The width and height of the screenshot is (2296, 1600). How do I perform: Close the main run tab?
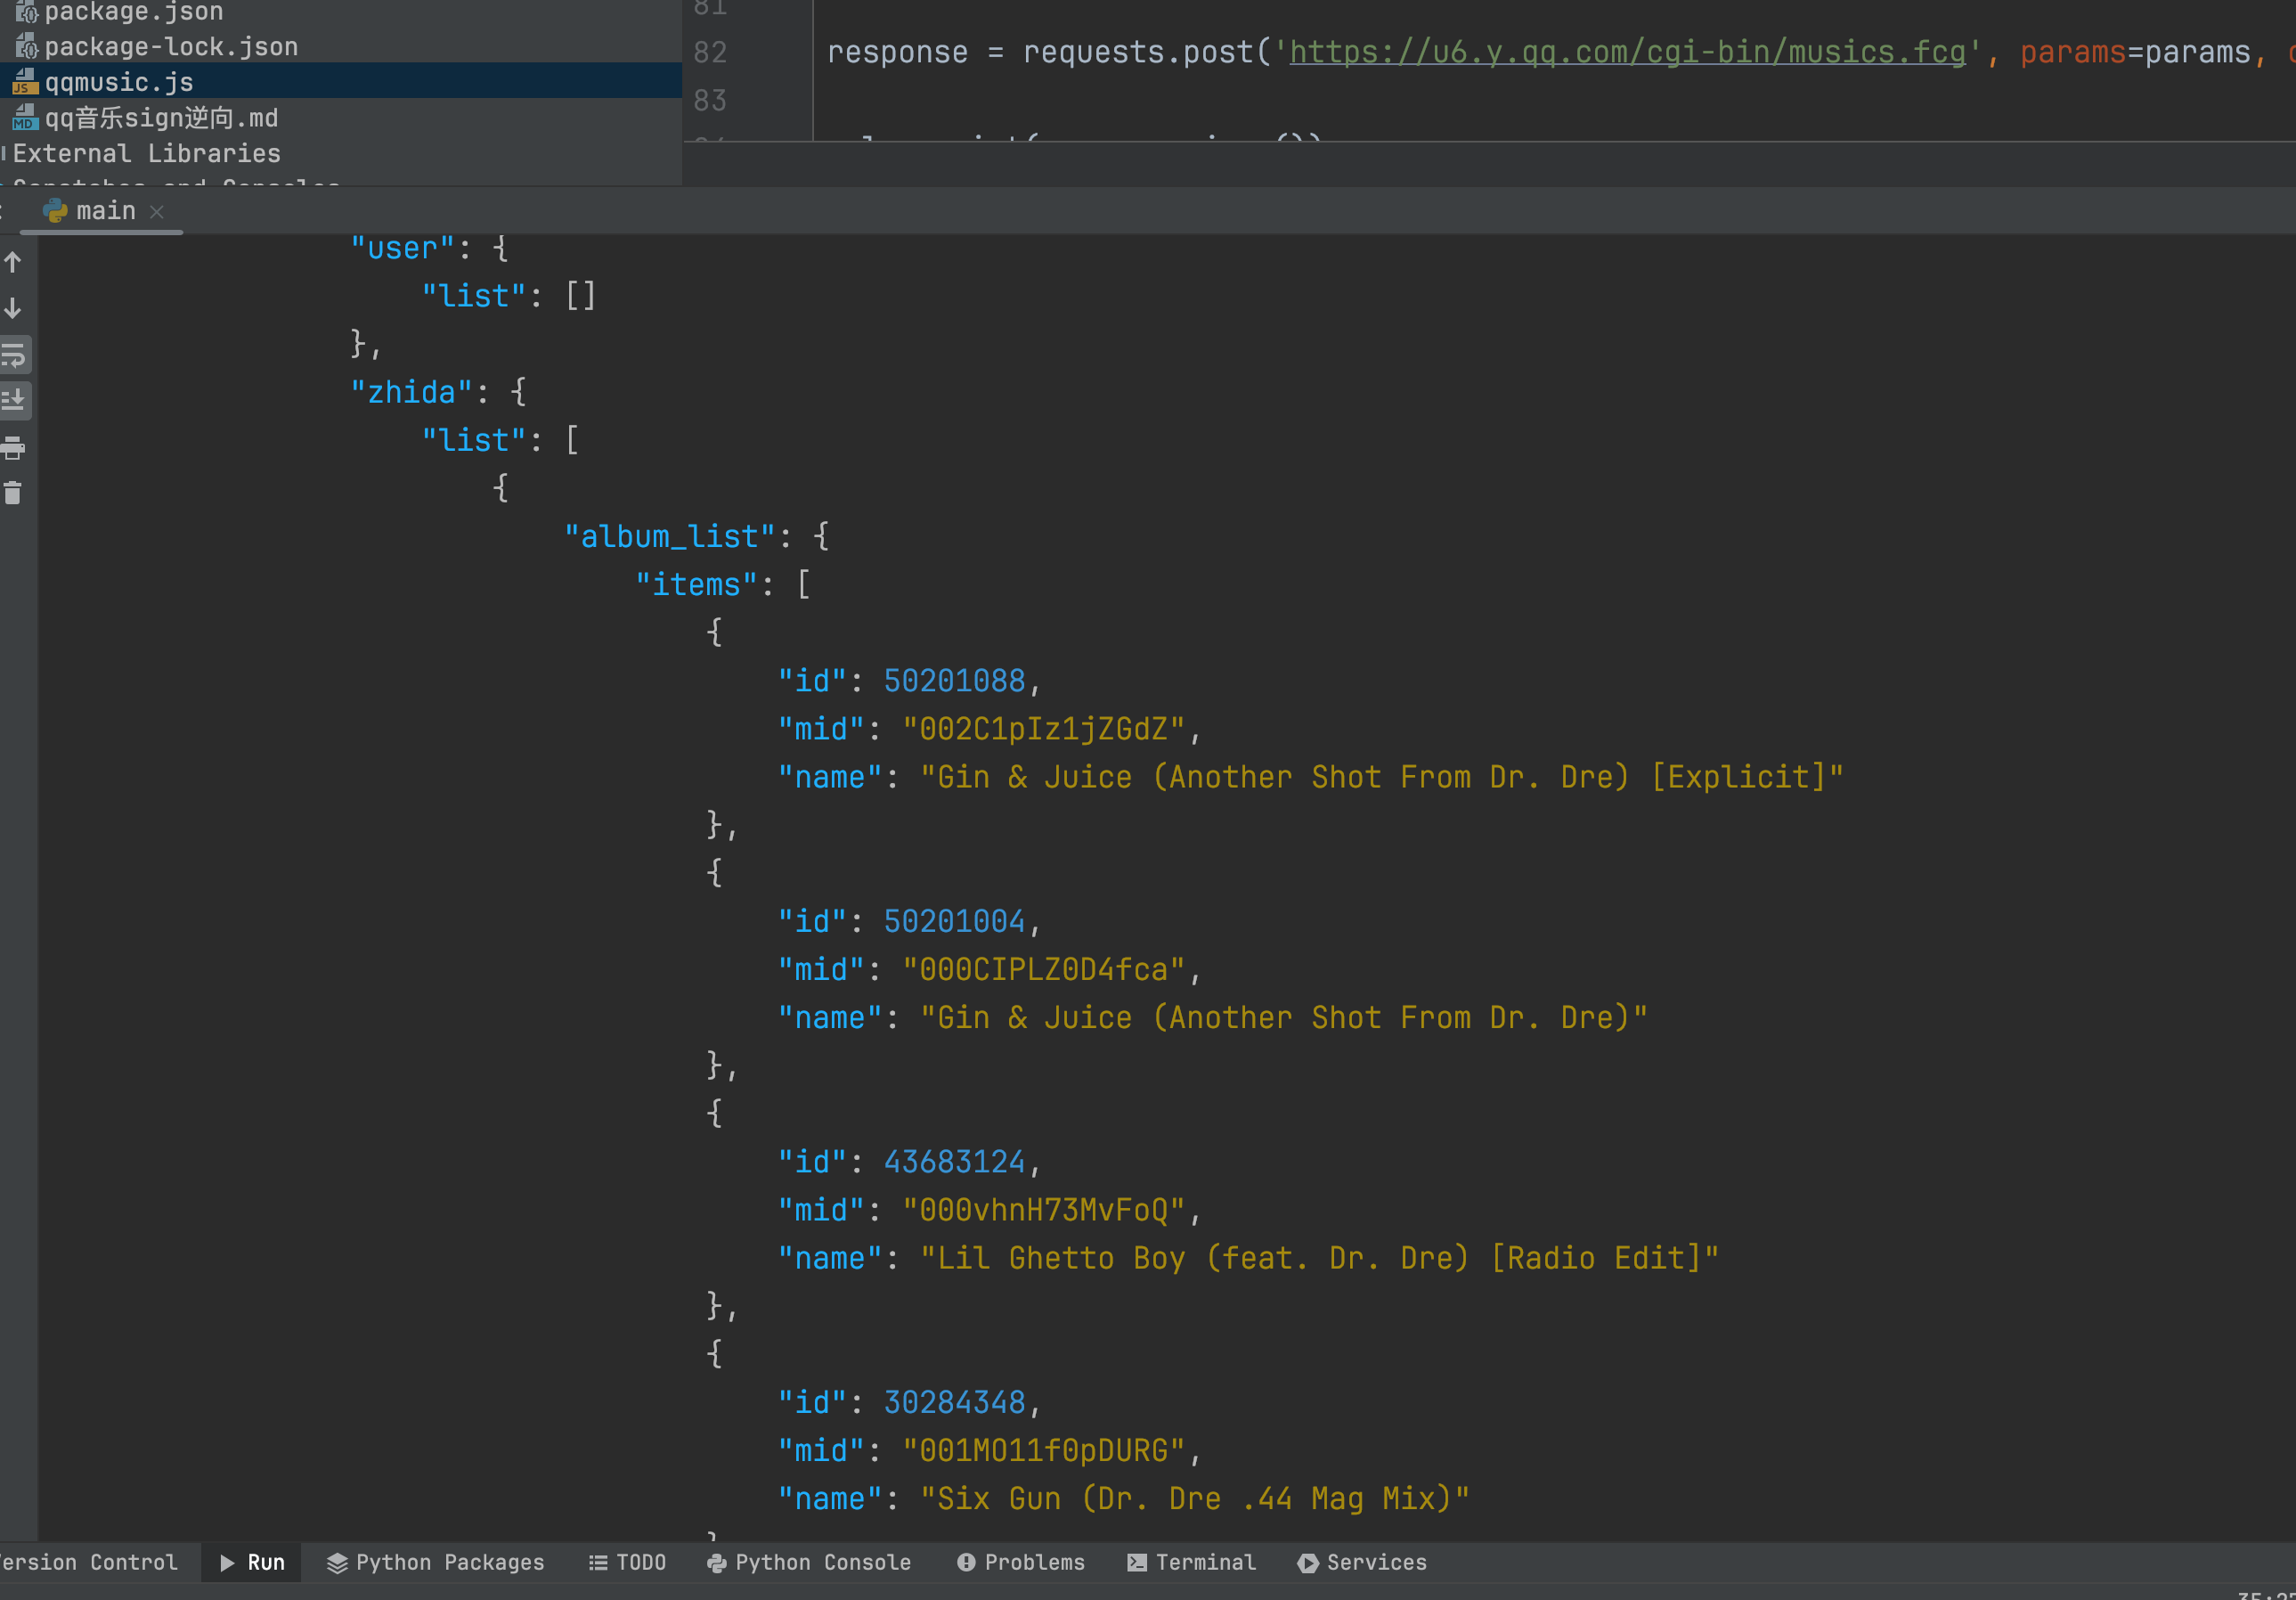click(156, 212)
